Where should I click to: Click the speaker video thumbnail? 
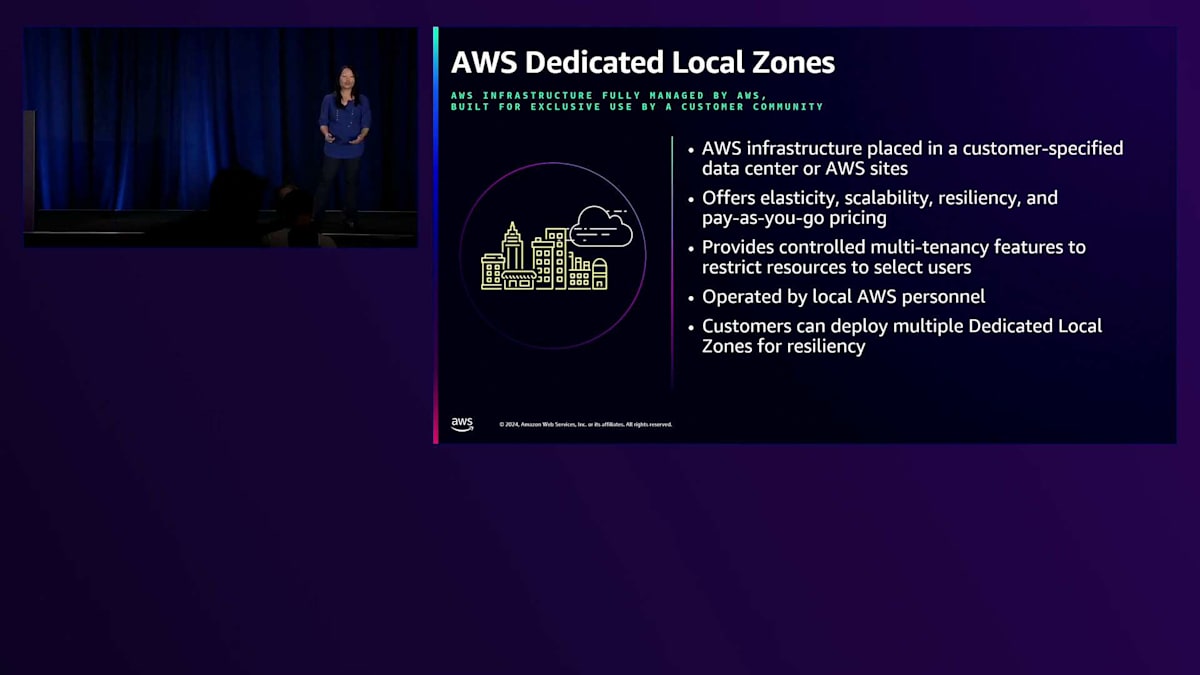[220, 137]
